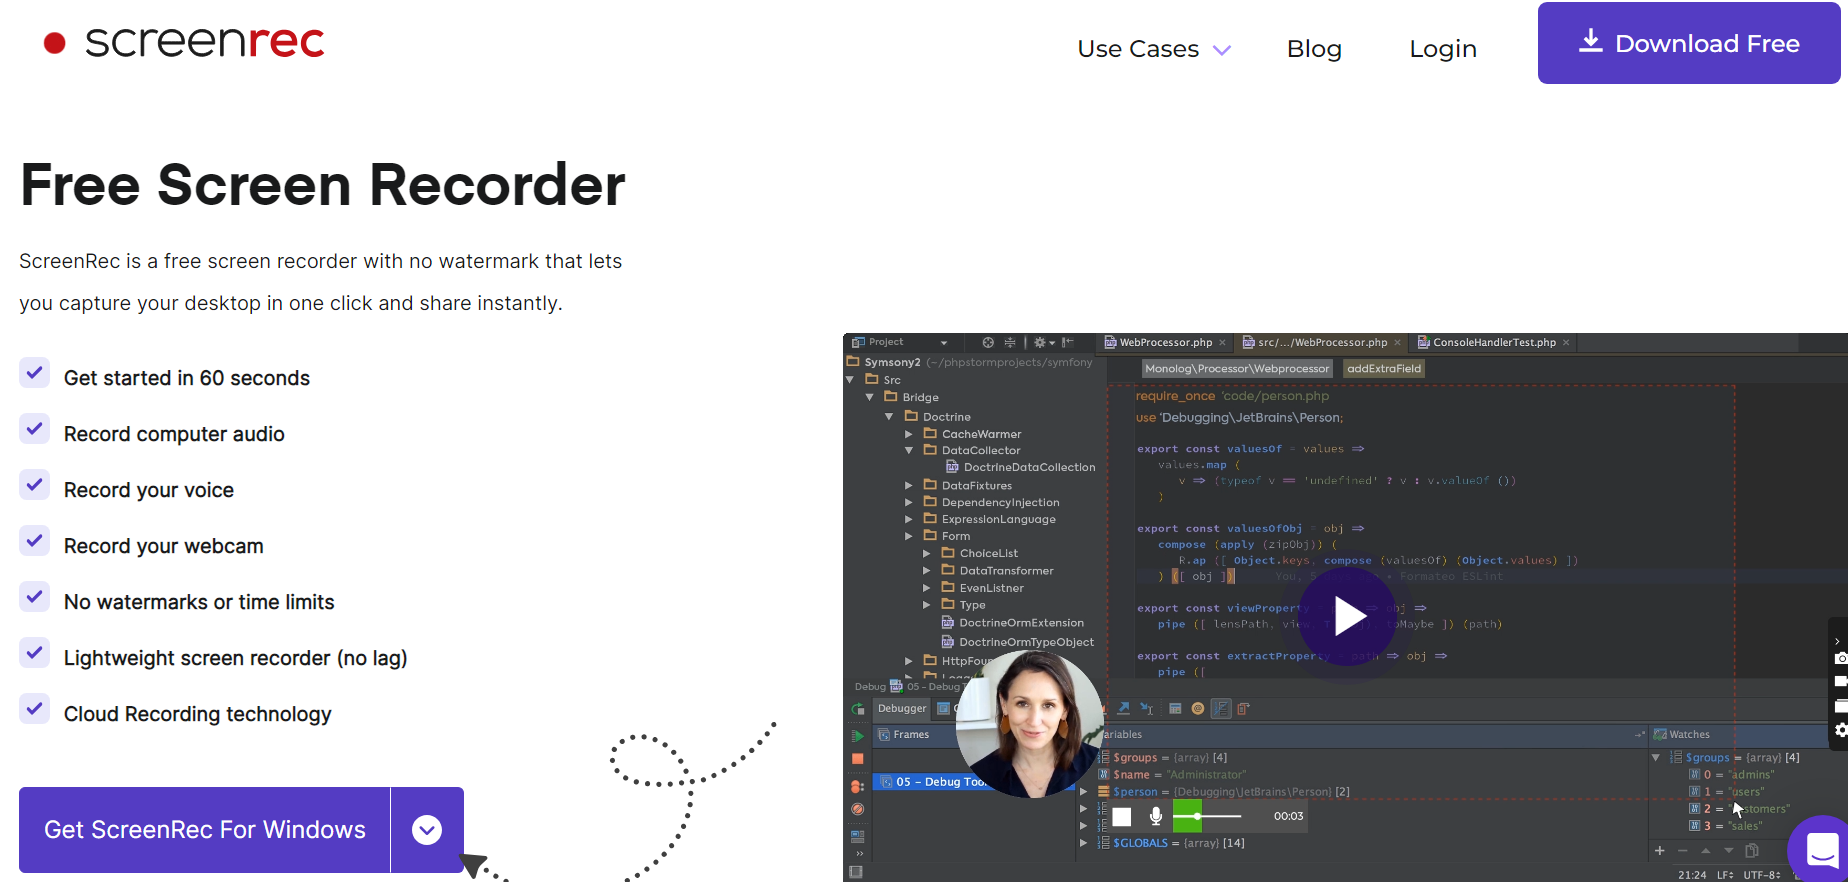Click the hide Project panel icon
The image size is (1848, 882).
[1068, 342]
